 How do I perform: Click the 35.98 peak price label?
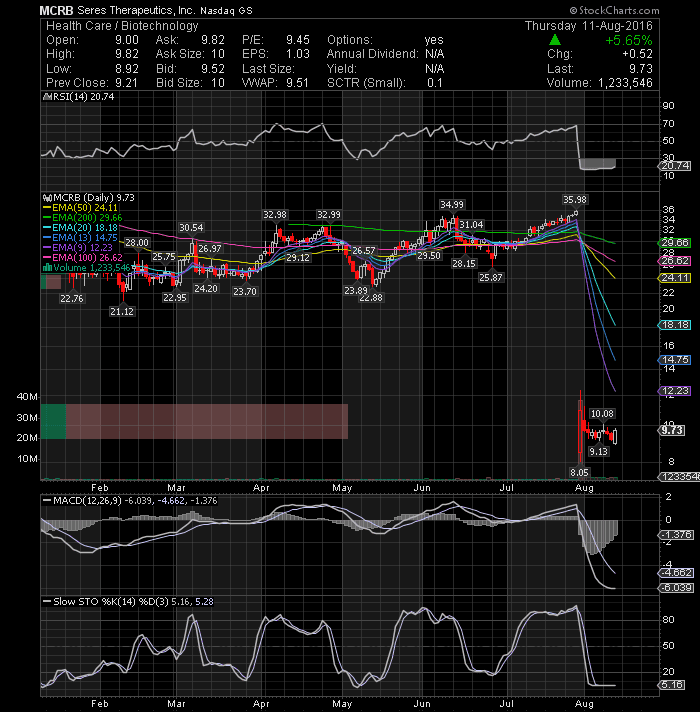click(x=575, y=200)
